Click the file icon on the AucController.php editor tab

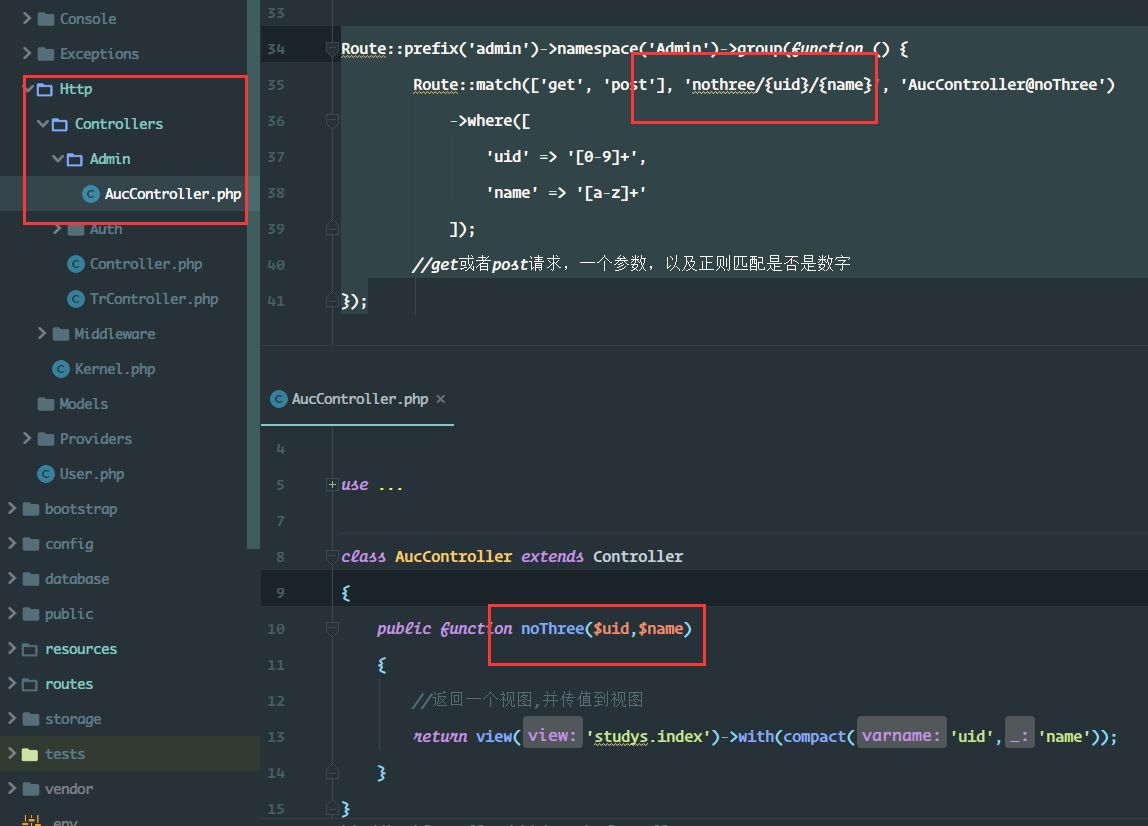click(279, 399)
